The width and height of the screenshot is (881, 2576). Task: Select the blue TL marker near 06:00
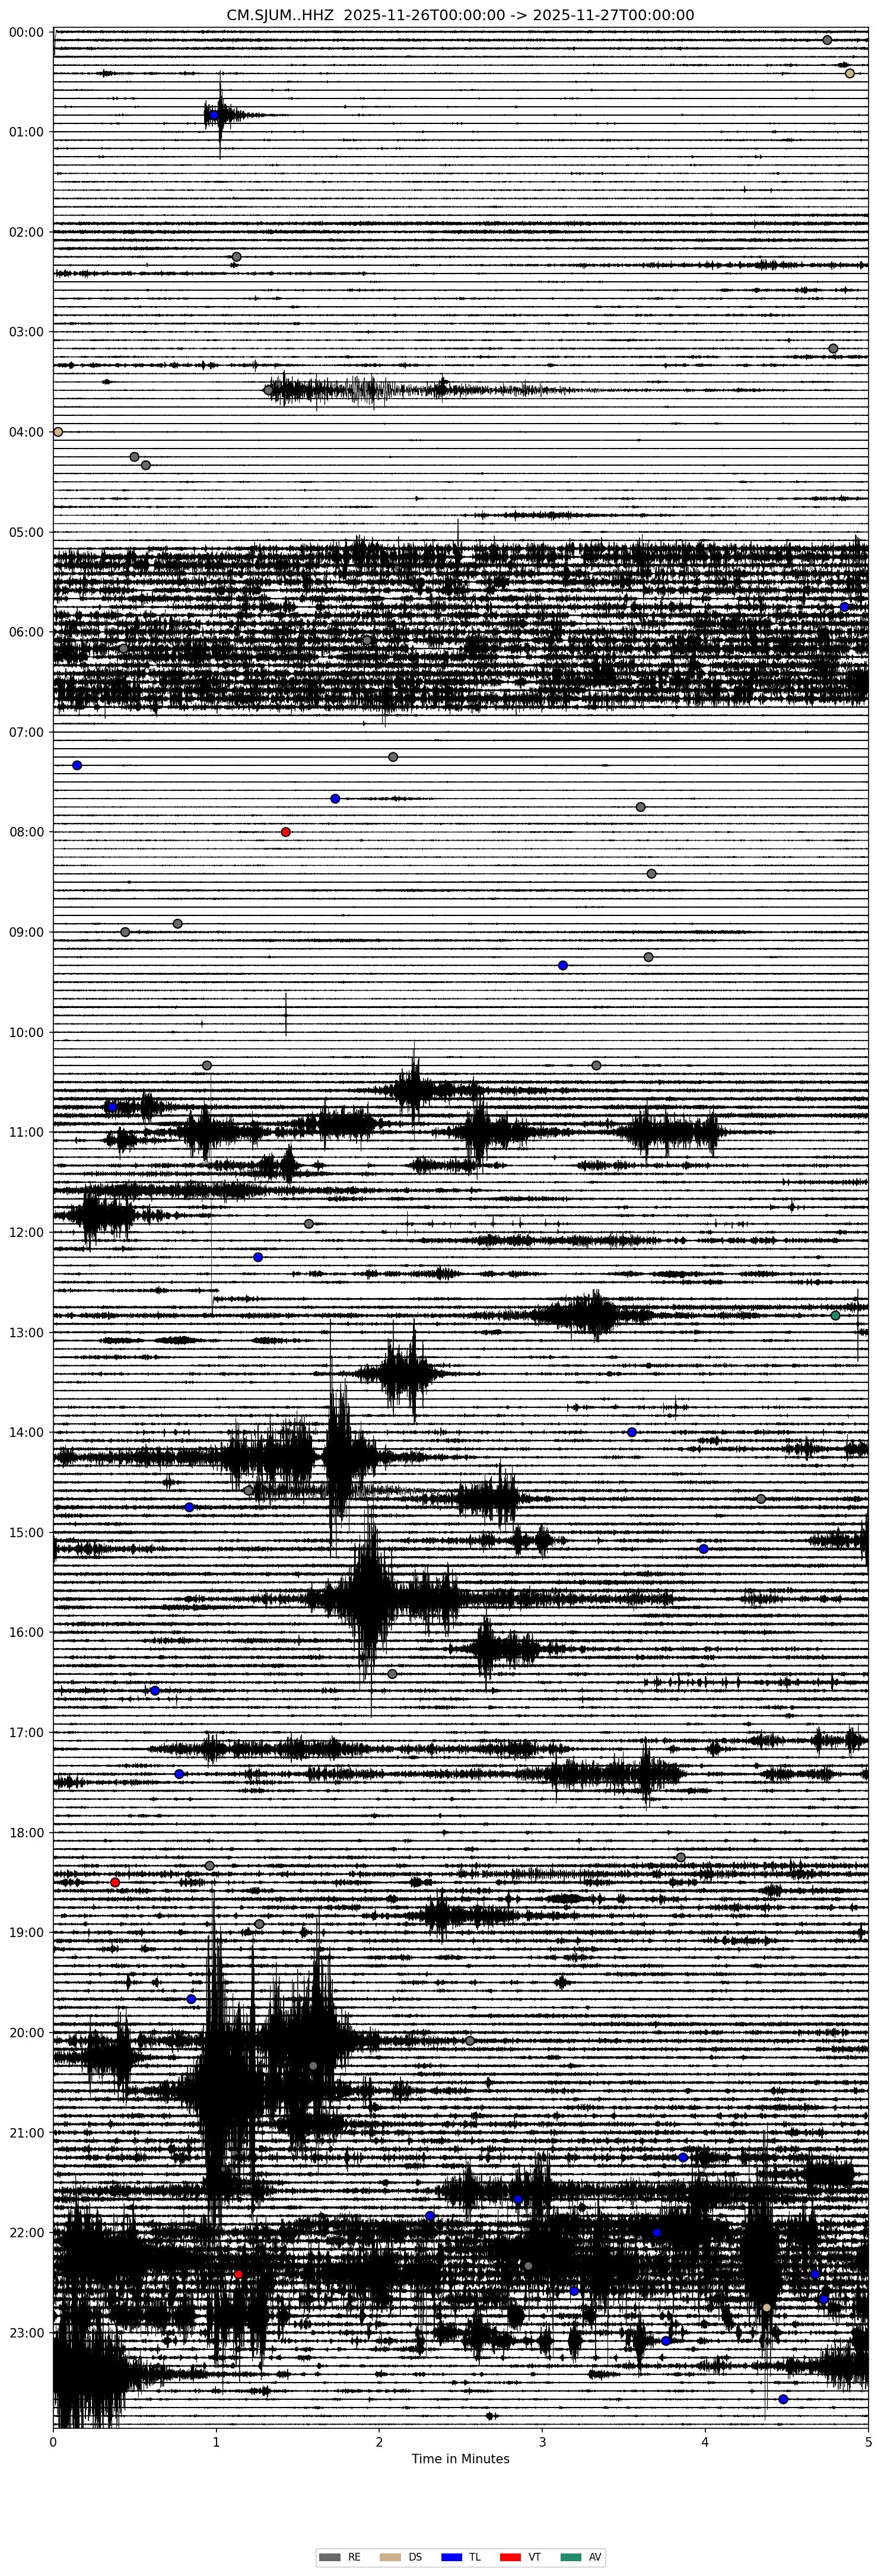pos(844,607)
